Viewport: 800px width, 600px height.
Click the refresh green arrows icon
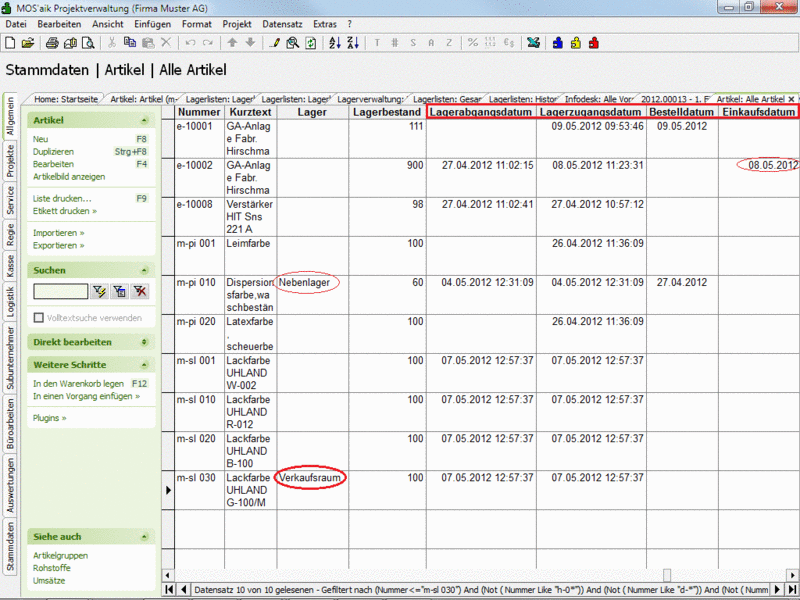click(x=310, y=43)
